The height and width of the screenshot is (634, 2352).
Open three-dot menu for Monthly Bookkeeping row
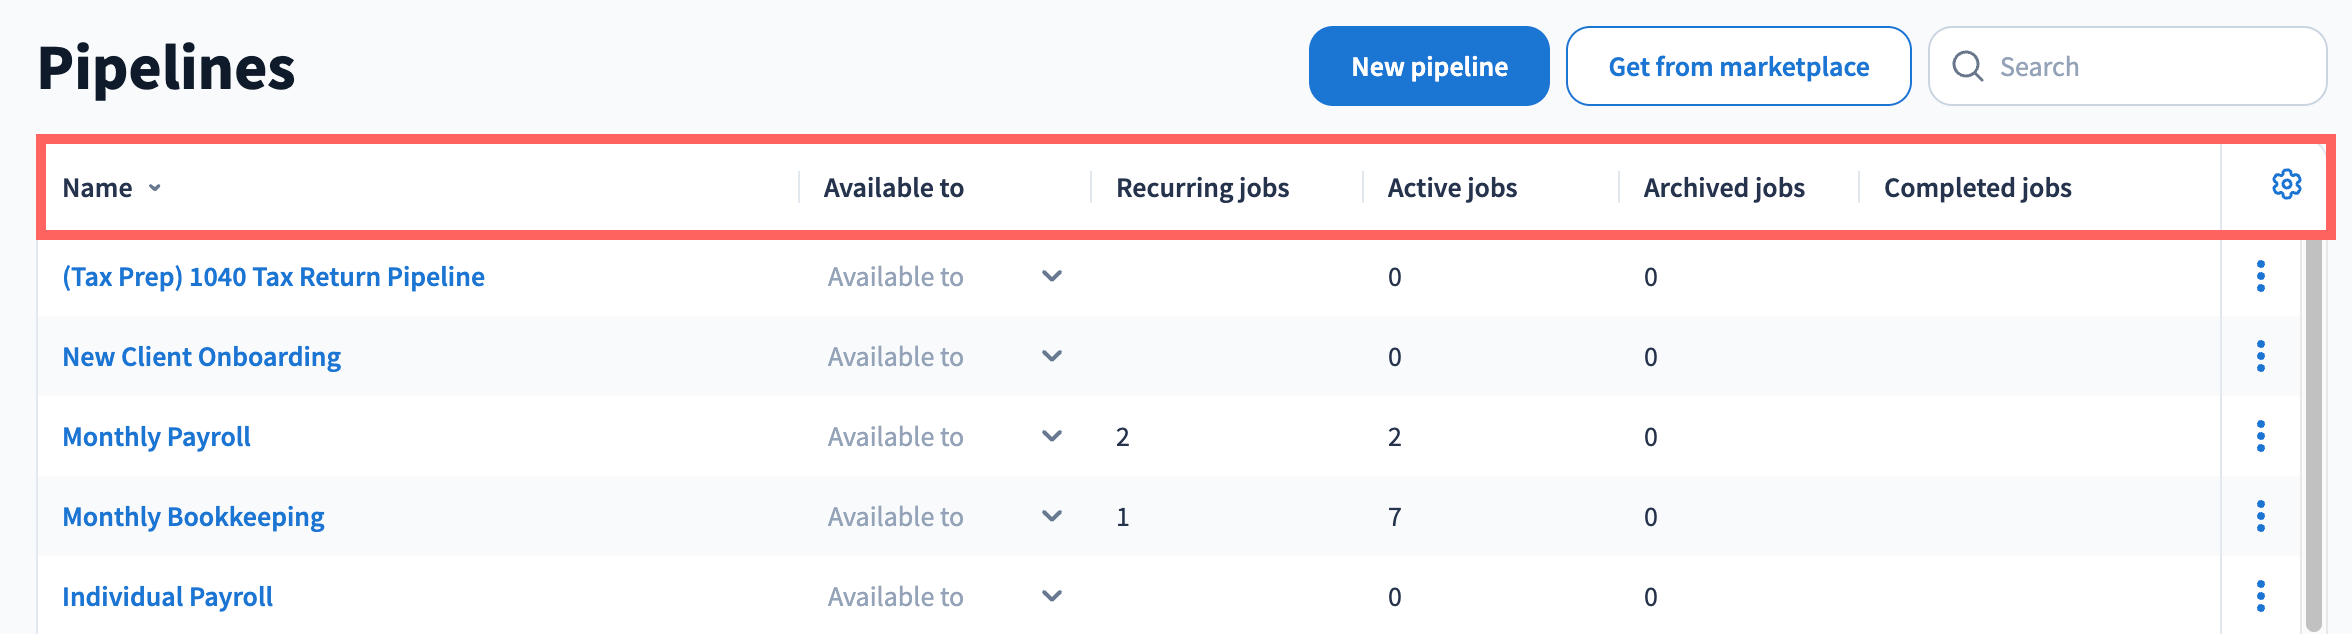point(2260,516)
